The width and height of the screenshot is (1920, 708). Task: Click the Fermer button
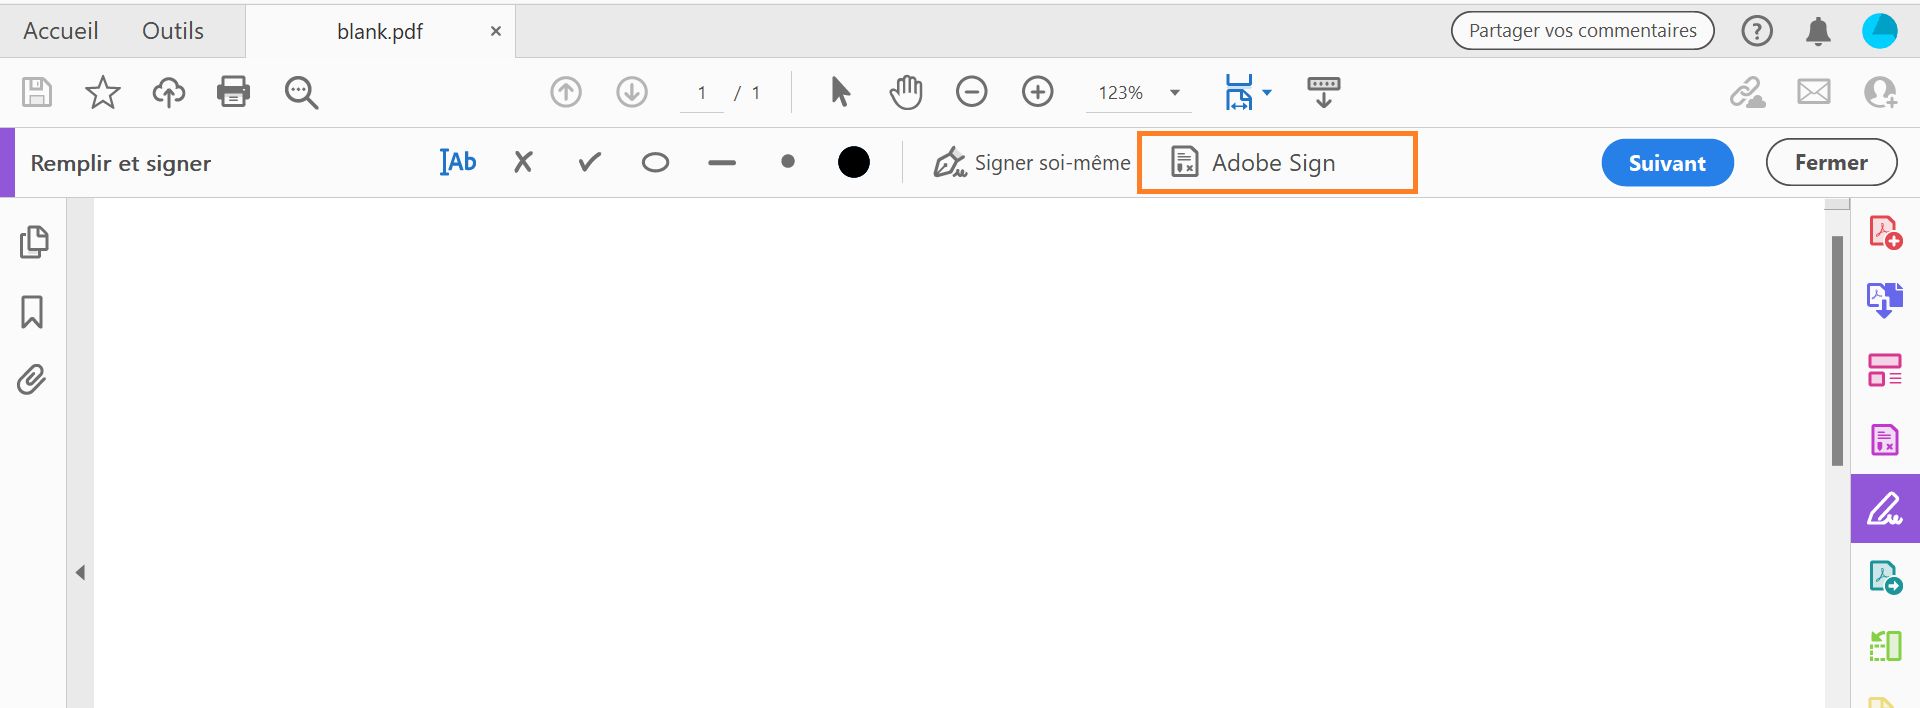coord(1831,162)
